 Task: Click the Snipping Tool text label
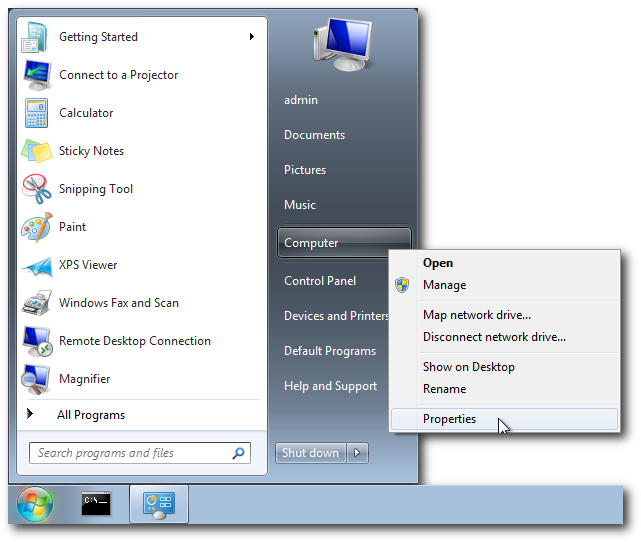pyautogui.click(x=96, y=189)
